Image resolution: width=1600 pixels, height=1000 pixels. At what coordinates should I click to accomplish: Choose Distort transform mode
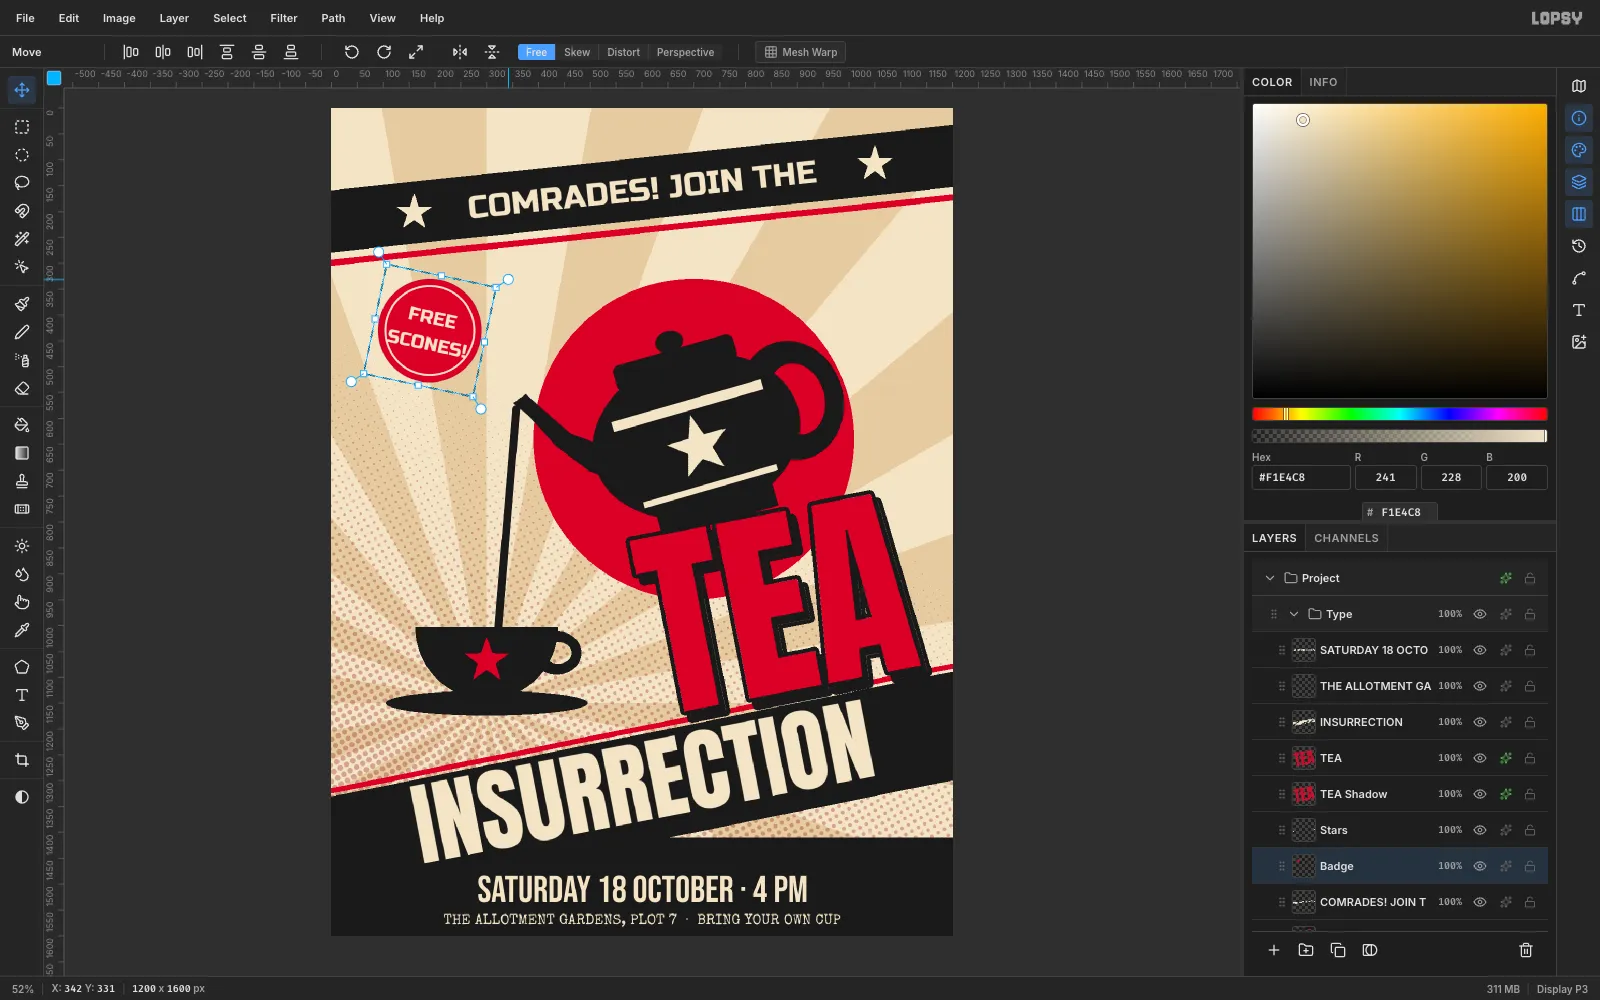coord(623,52)
